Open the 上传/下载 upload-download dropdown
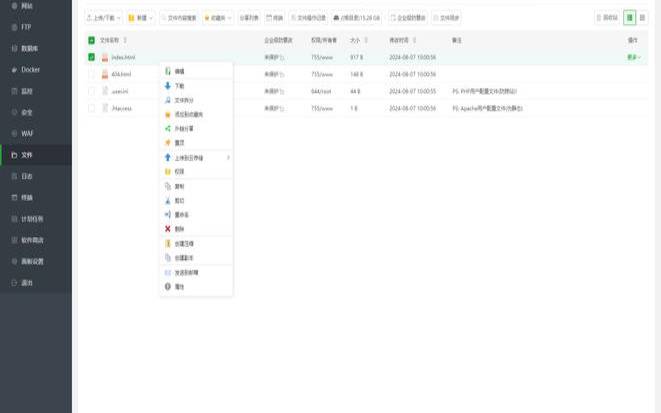This screenshot has height=413, width=661. (104, 18)
